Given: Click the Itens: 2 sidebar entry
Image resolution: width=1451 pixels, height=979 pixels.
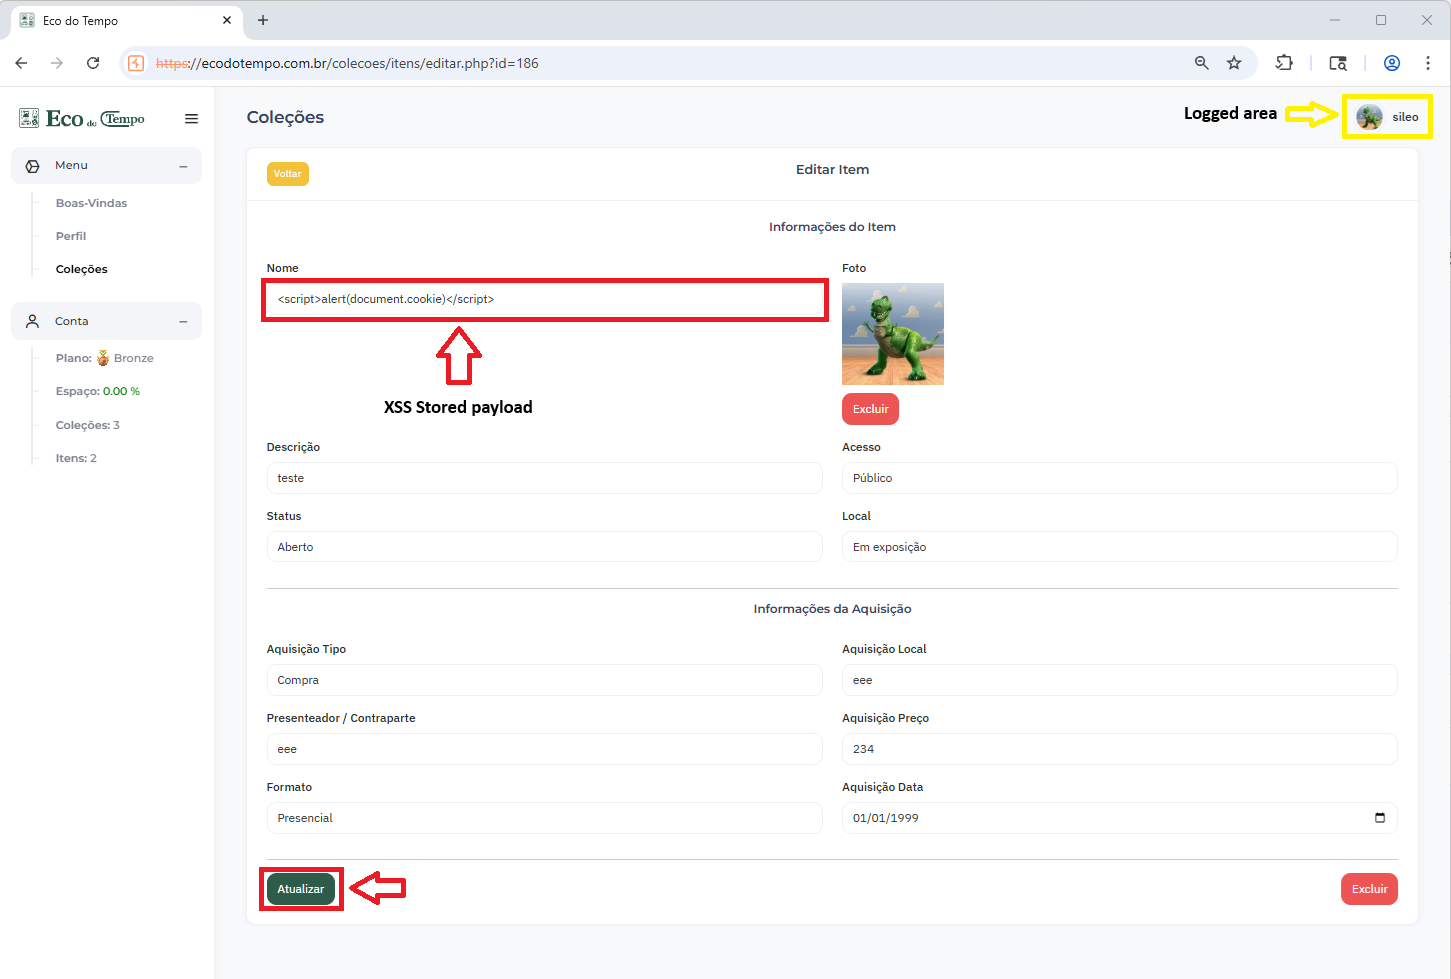Looking at the screenshot, I should pos(76,458).
